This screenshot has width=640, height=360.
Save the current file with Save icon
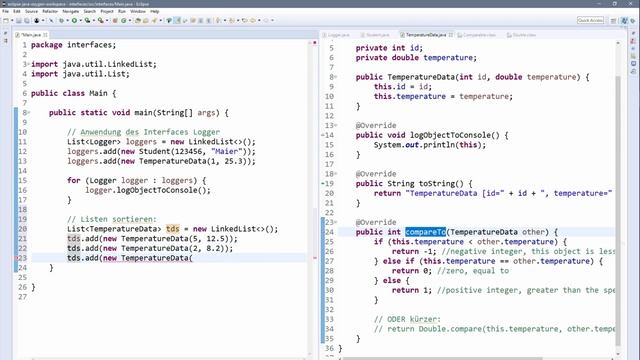tap(18, 20)
